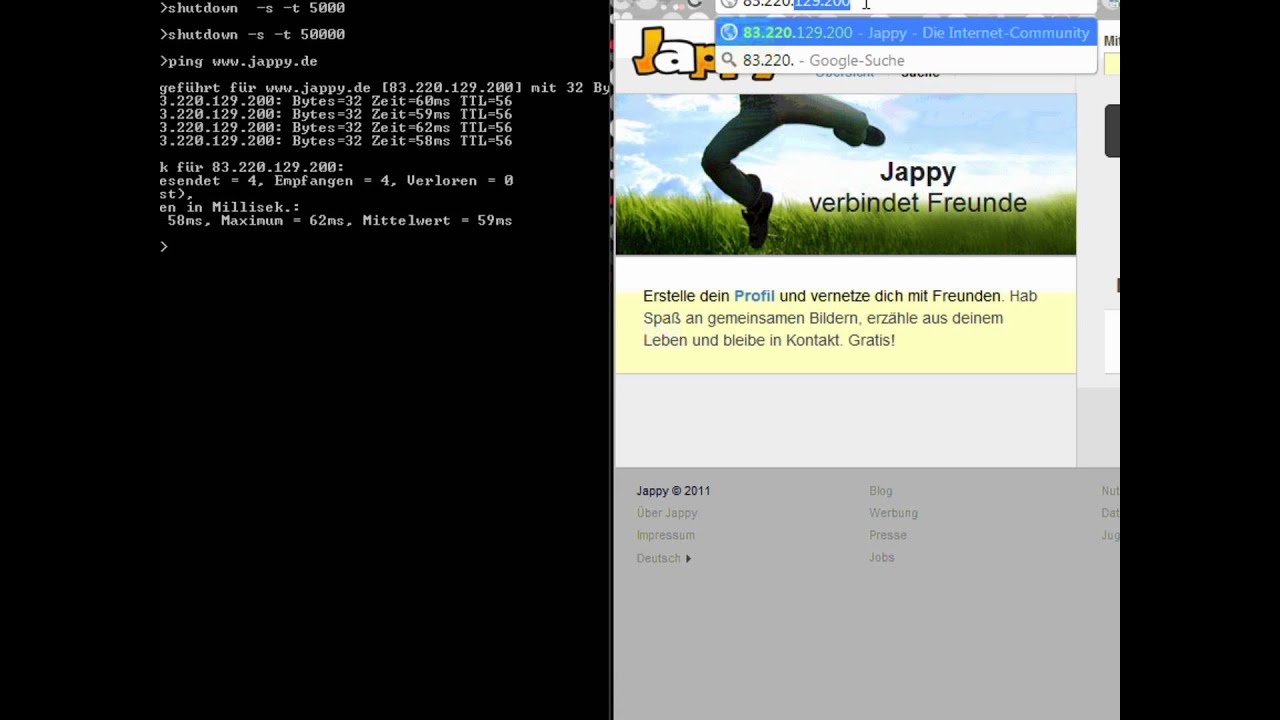Open the 'Werbung' footer link
Screen dimensions: 1280x720
tap(893, 513)
